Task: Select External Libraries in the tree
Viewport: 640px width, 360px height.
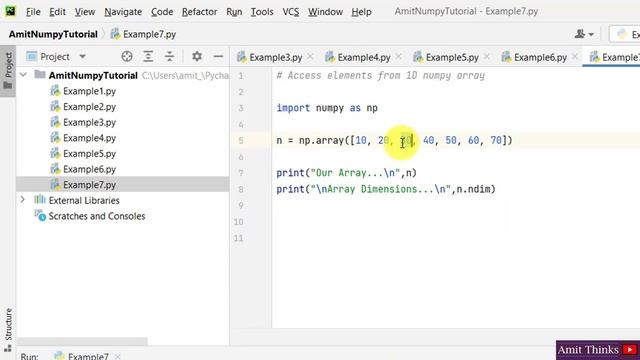Action: (84, 200)
